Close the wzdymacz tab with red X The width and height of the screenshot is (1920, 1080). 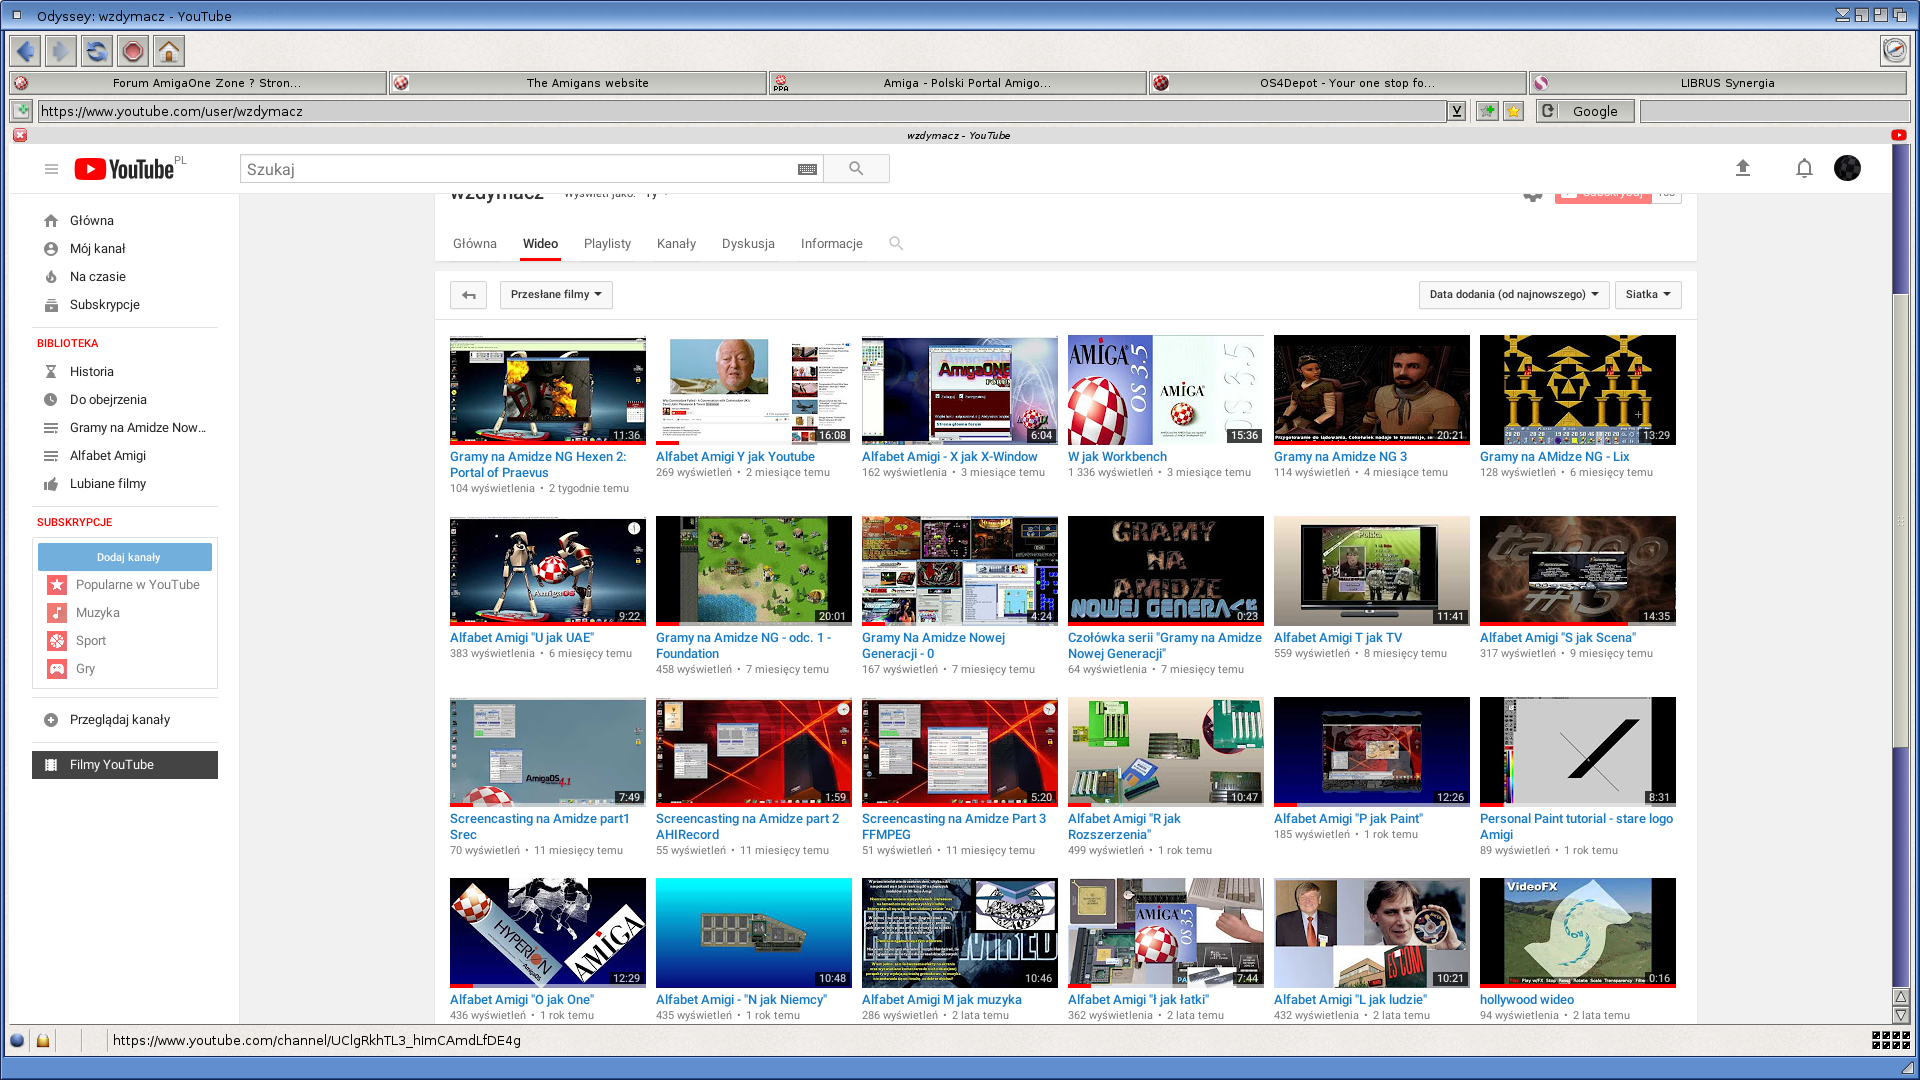point(20,135)
